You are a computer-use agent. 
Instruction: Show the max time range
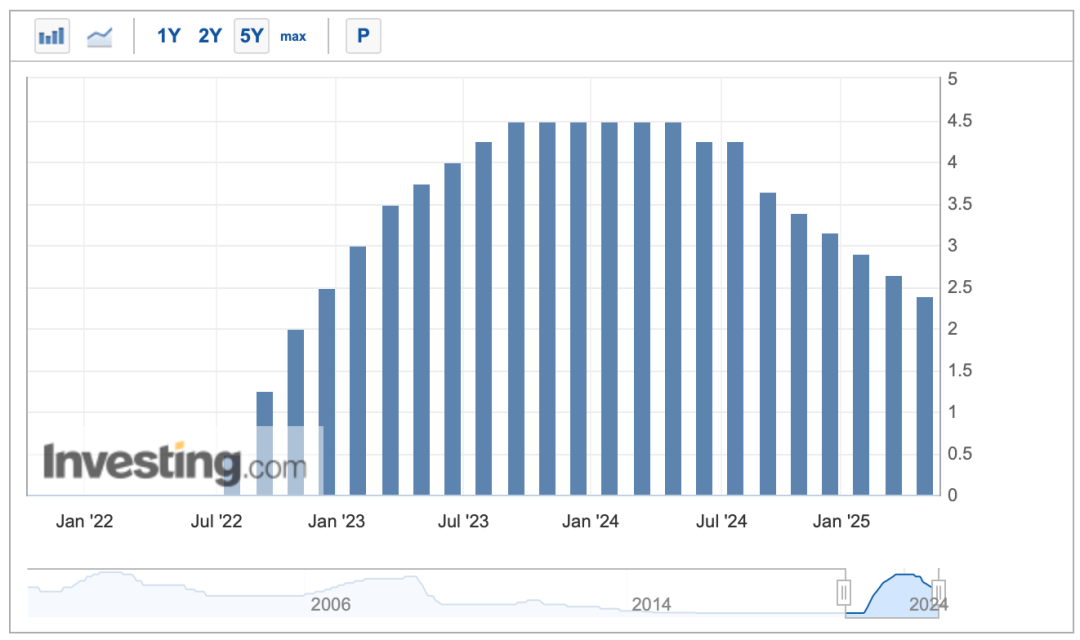[x=293, y=37]
